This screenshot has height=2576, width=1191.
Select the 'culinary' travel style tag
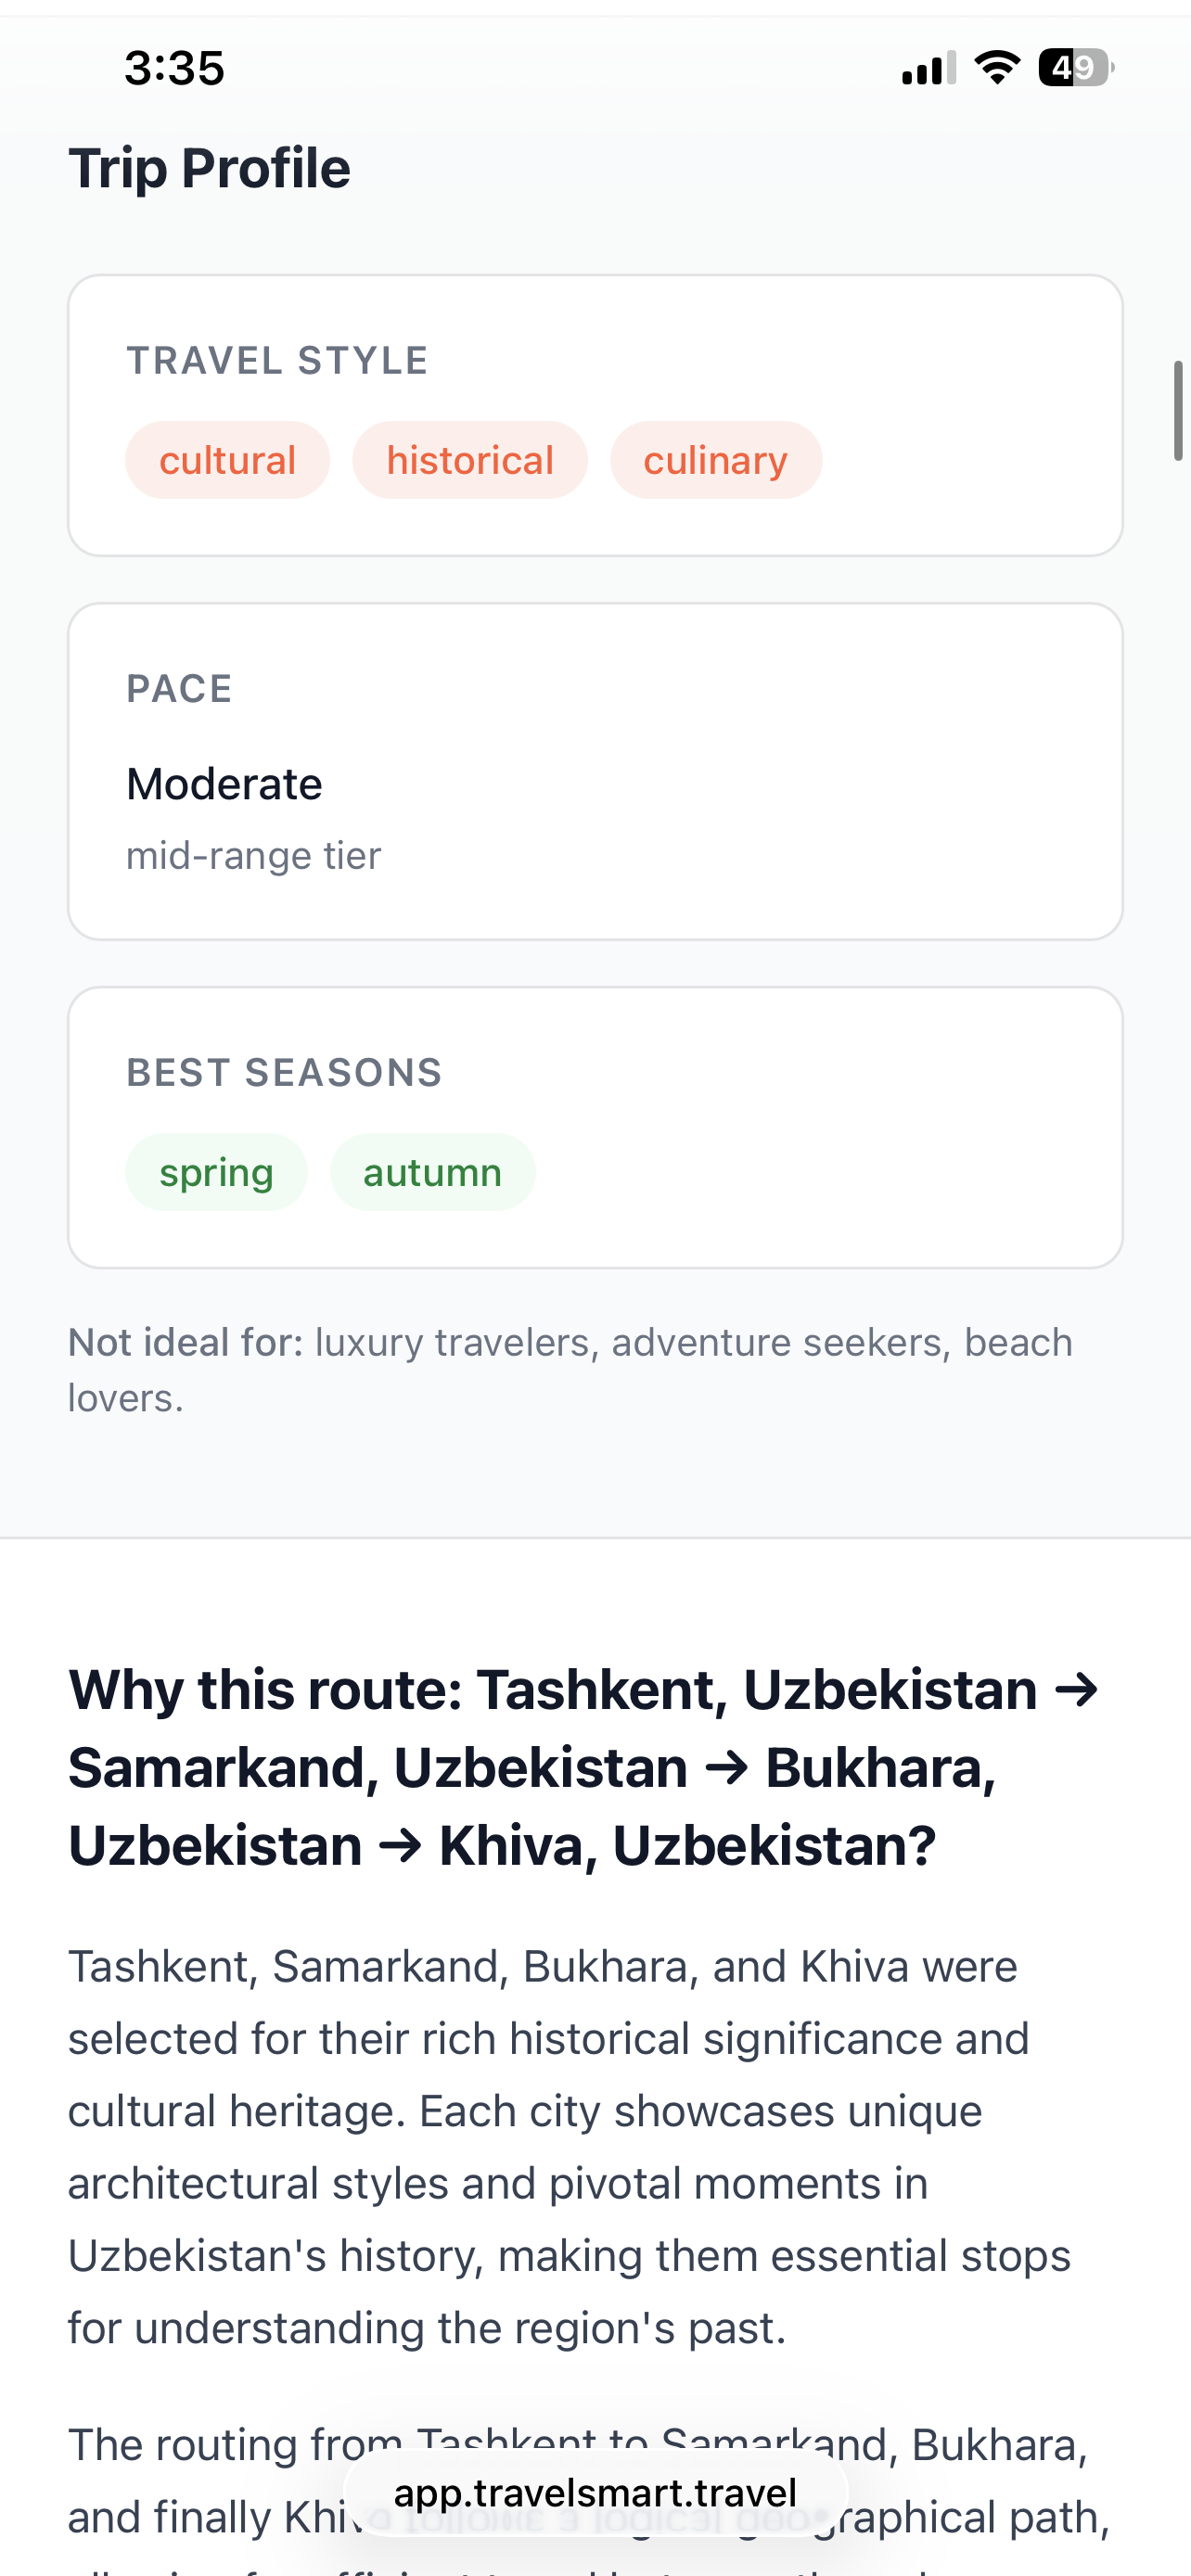pos(716,459)
